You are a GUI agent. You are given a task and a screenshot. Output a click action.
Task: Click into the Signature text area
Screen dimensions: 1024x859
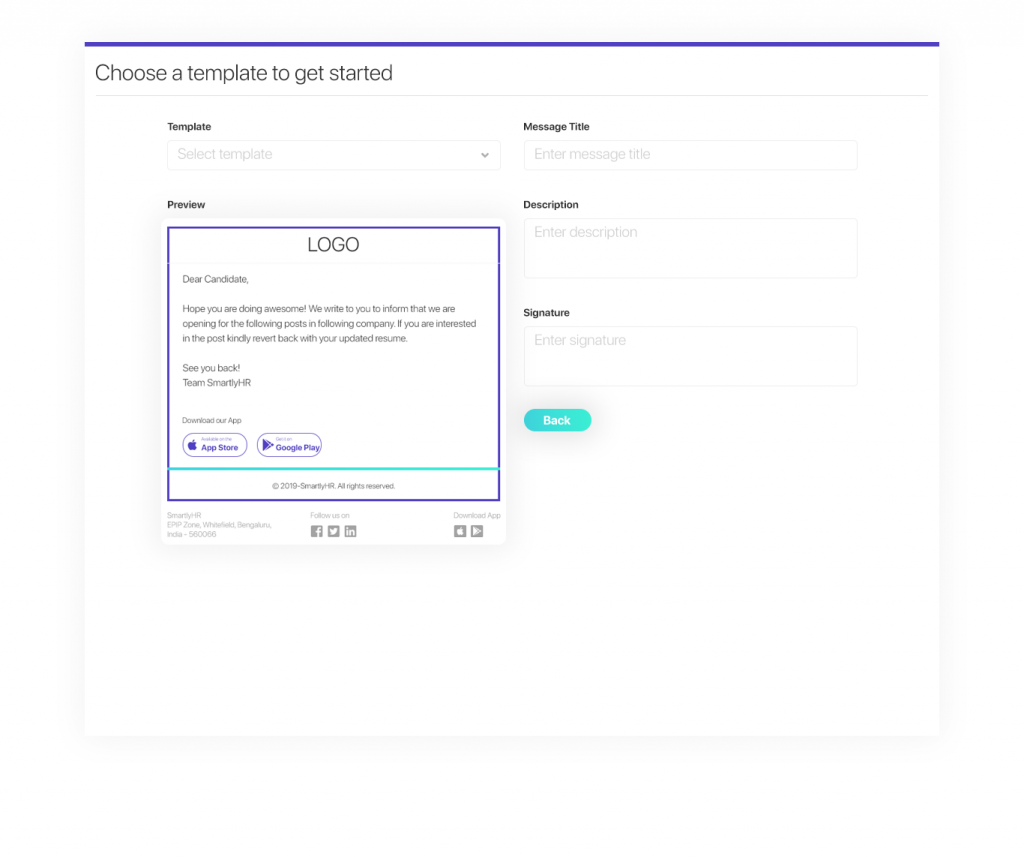690,355
